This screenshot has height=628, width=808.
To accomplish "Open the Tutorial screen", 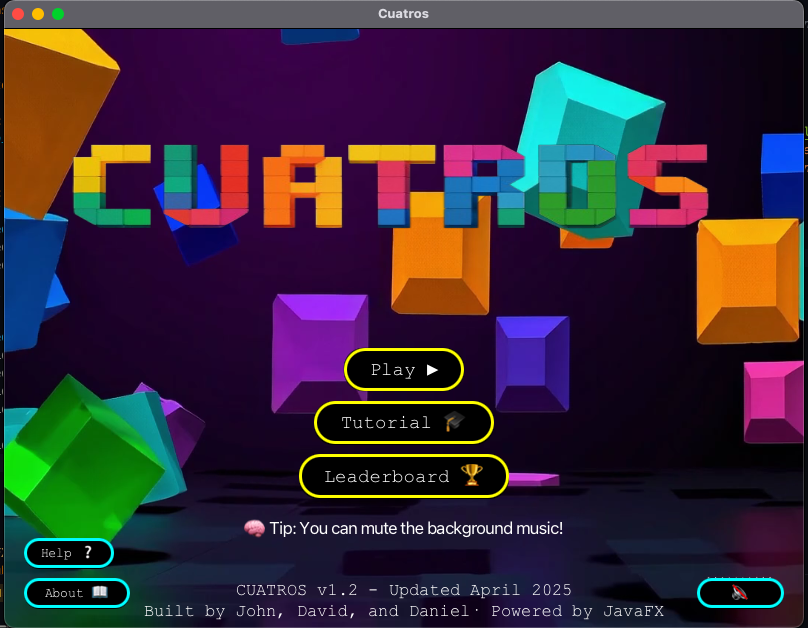I will [x=403, y=422].
